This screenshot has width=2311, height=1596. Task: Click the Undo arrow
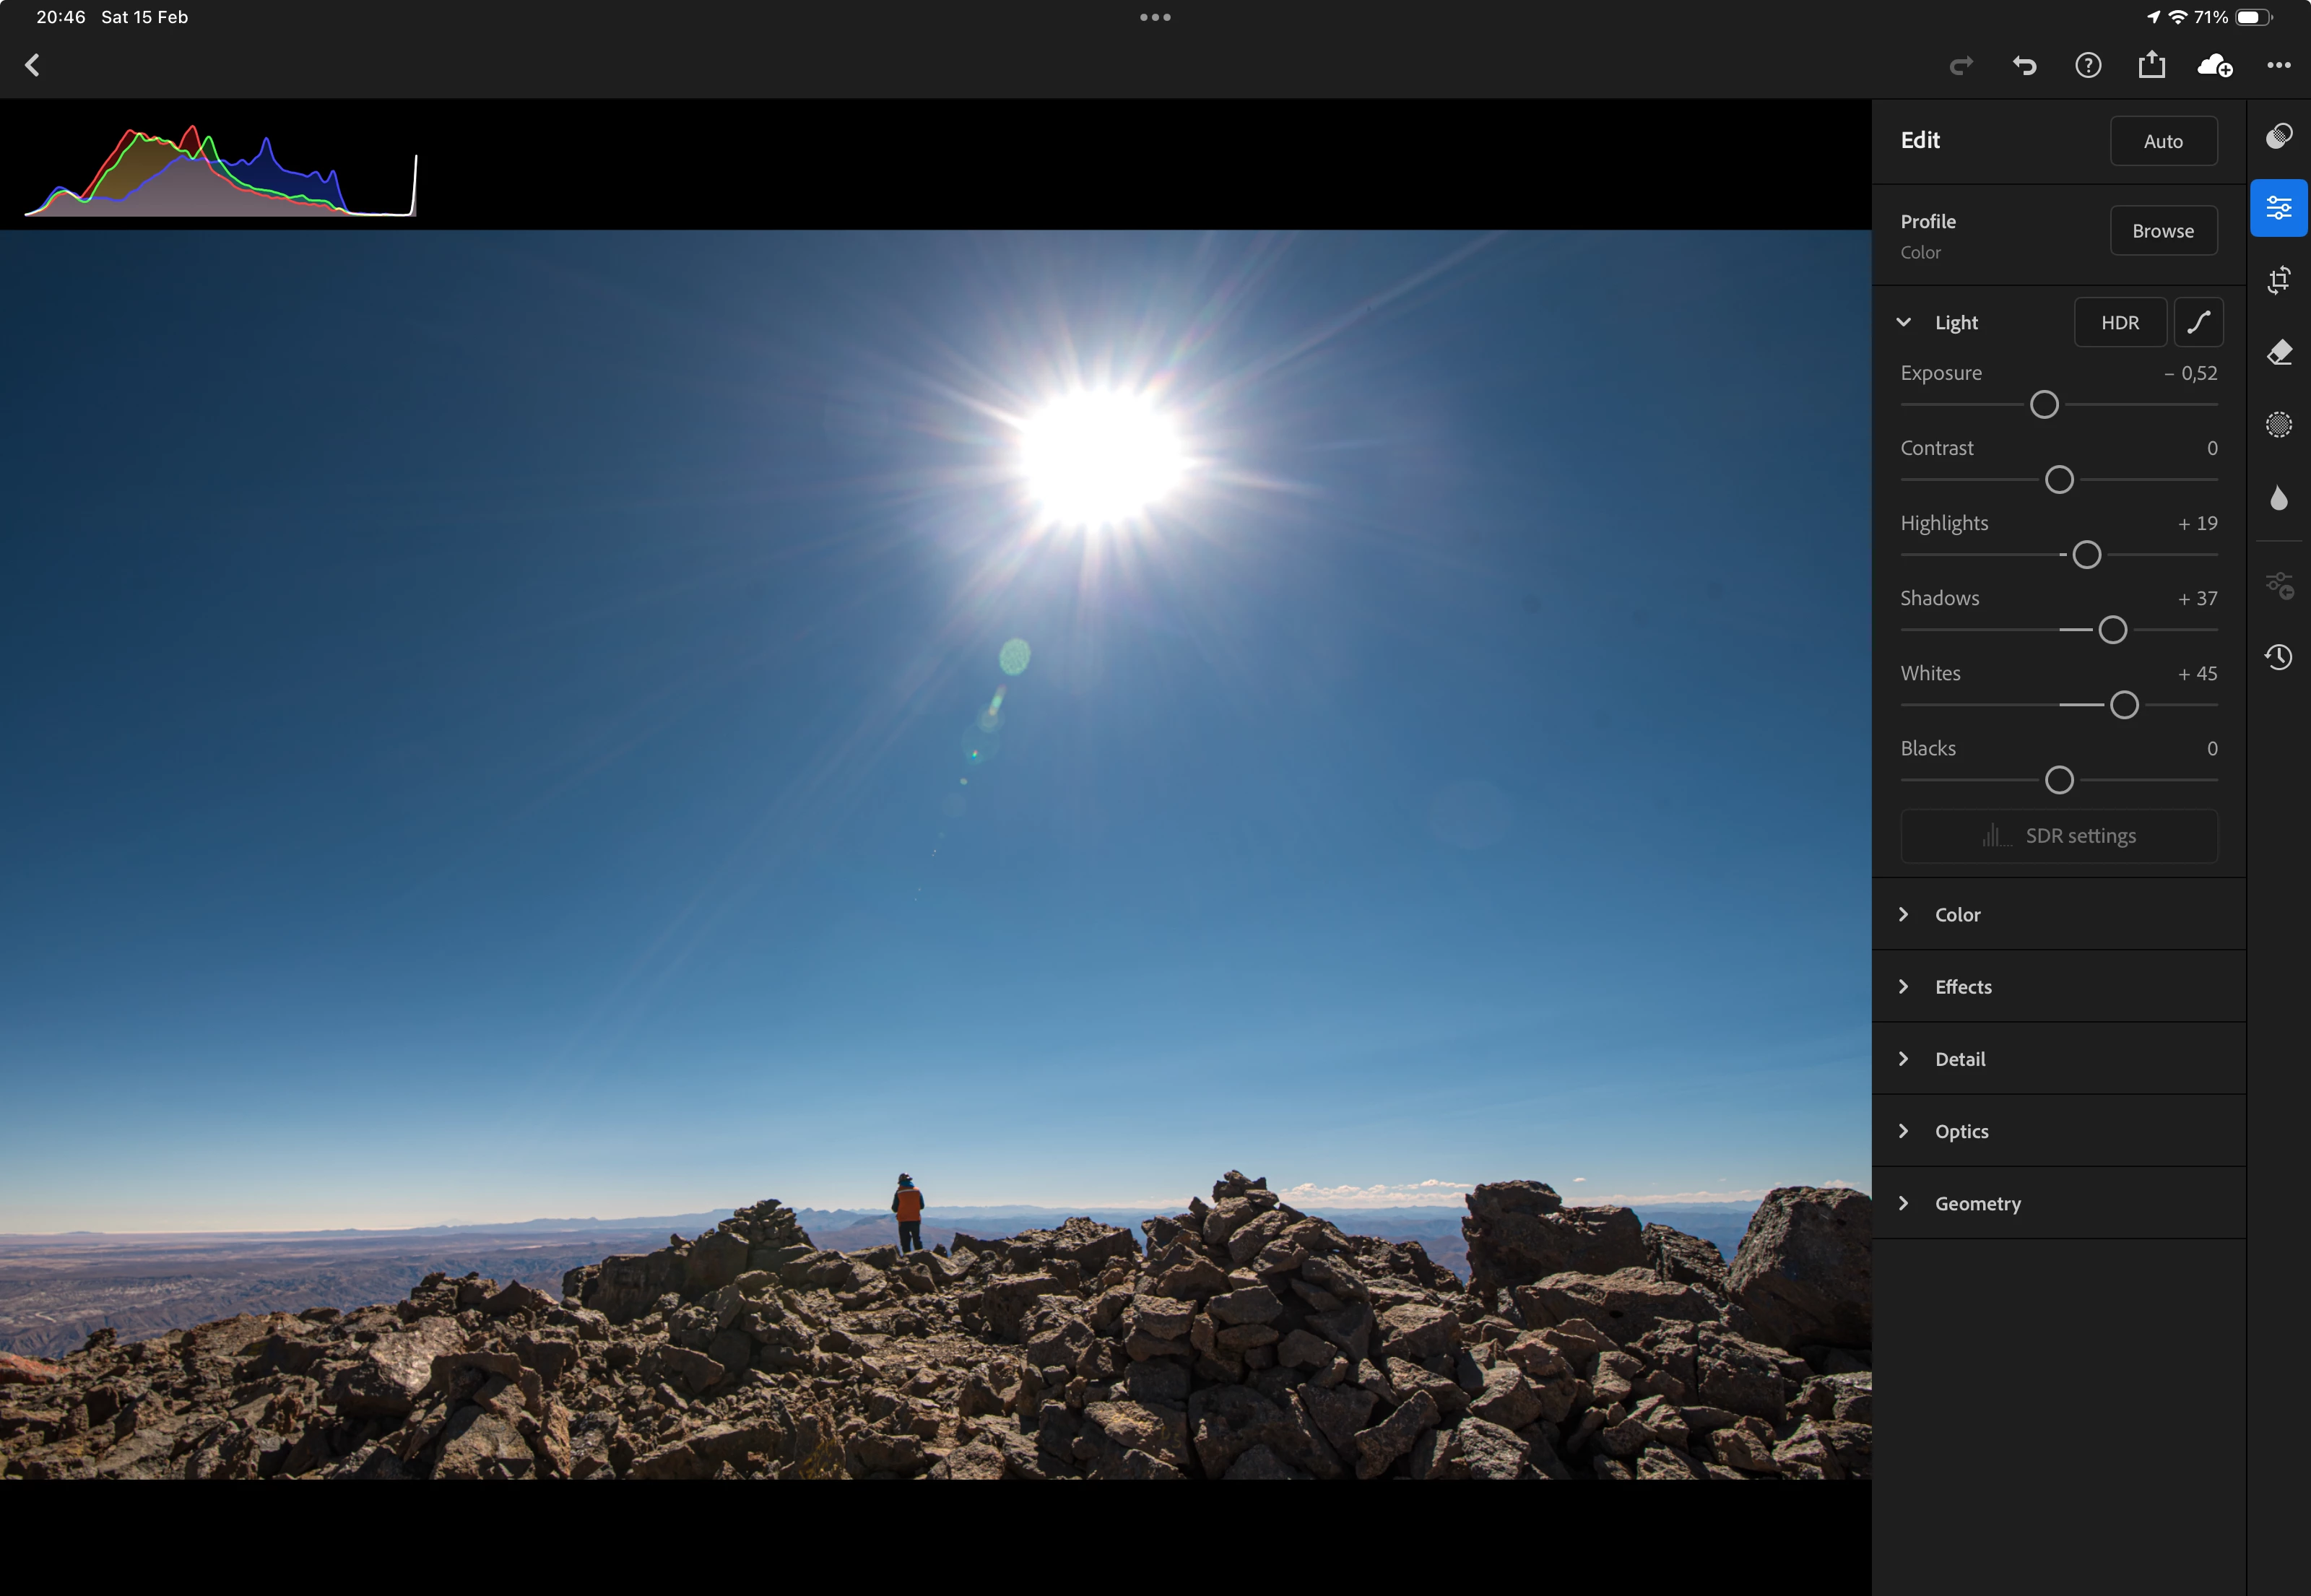point(2024,66)
